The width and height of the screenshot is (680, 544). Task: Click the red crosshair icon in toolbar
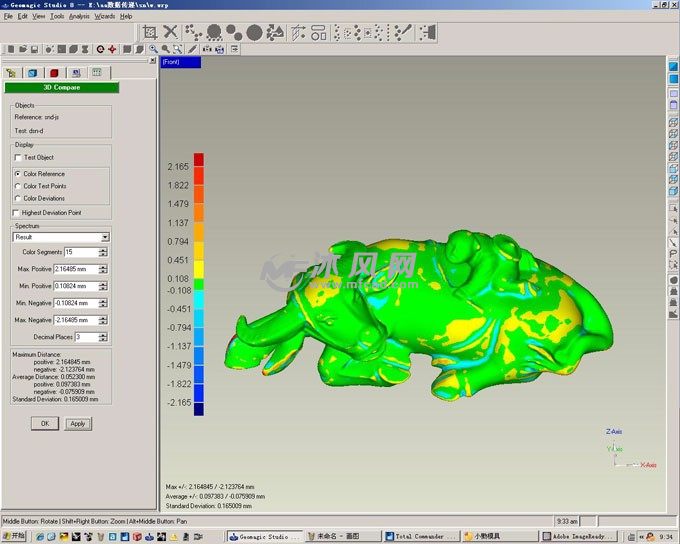[112, 48]
